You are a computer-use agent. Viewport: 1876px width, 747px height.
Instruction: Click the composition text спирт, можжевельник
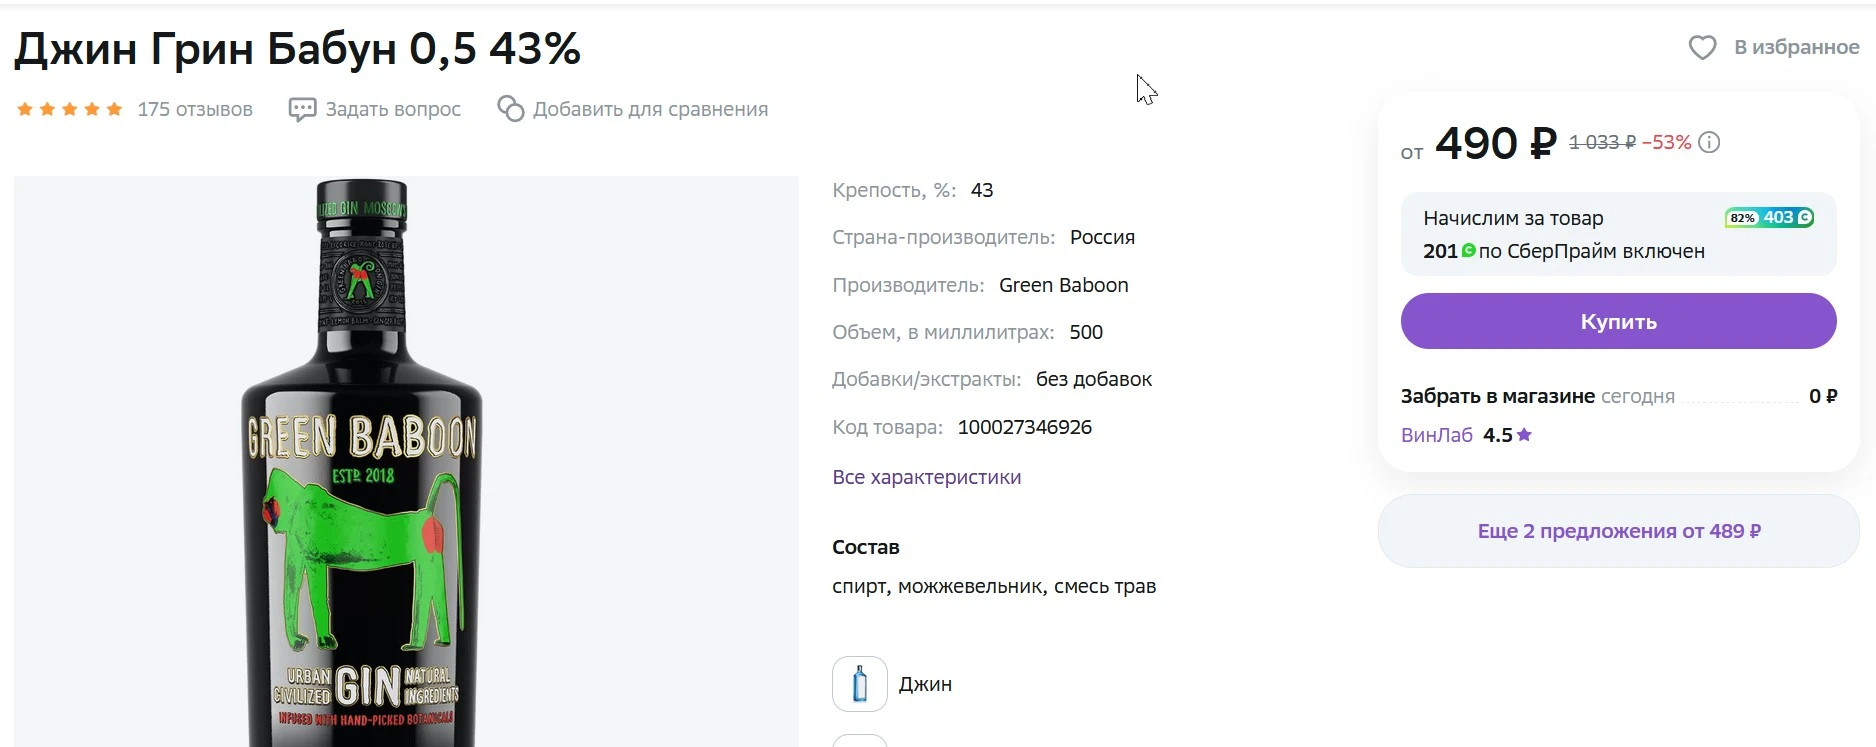click(994, 586)
